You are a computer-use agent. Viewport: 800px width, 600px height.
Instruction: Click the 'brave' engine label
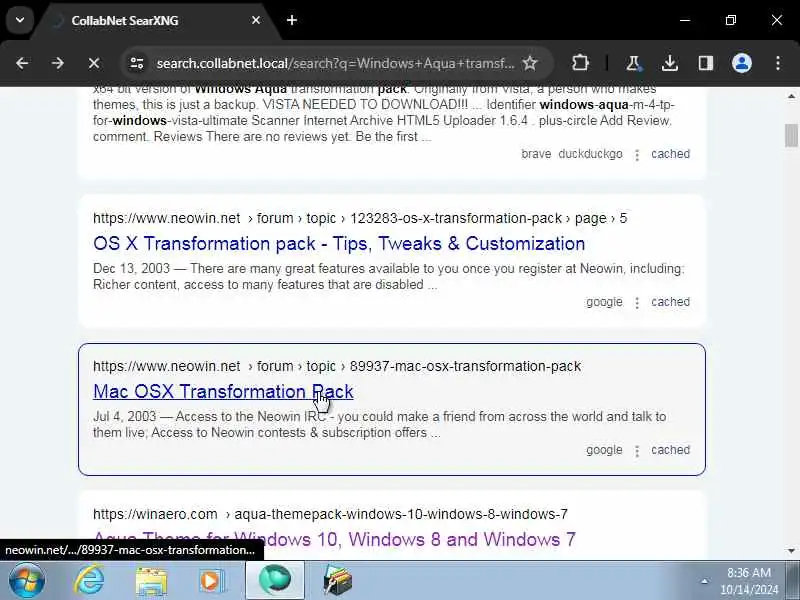click(x=536, y=154)
